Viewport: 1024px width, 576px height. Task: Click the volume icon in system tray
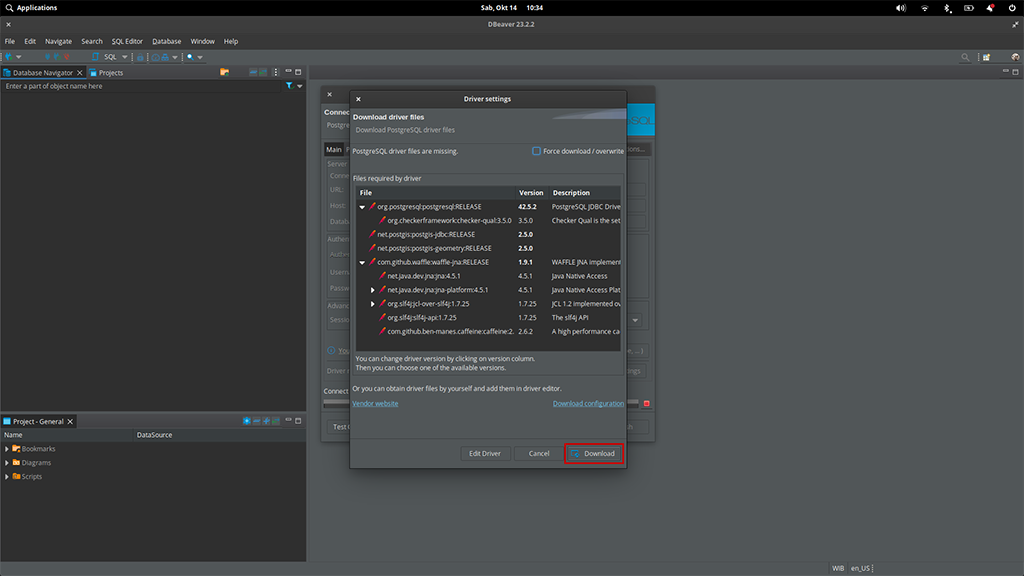point(901,8)
